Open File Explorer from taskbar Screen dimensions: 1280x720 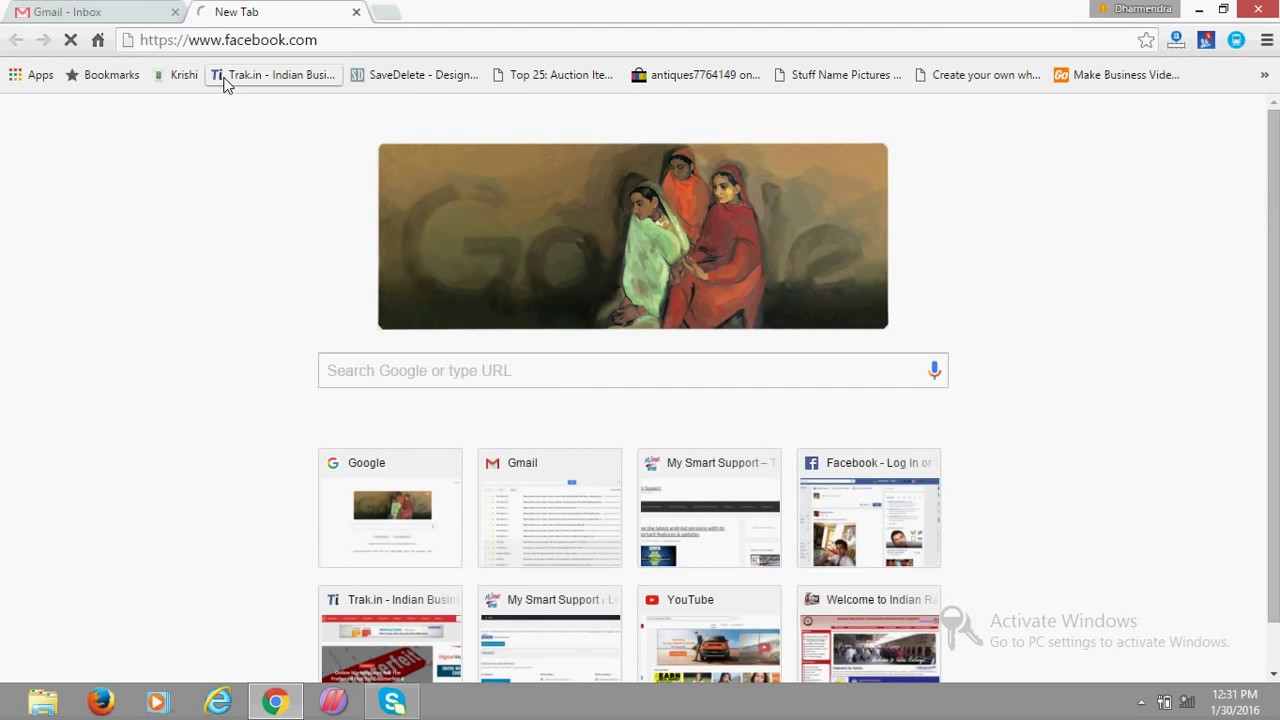coord(43,702)
